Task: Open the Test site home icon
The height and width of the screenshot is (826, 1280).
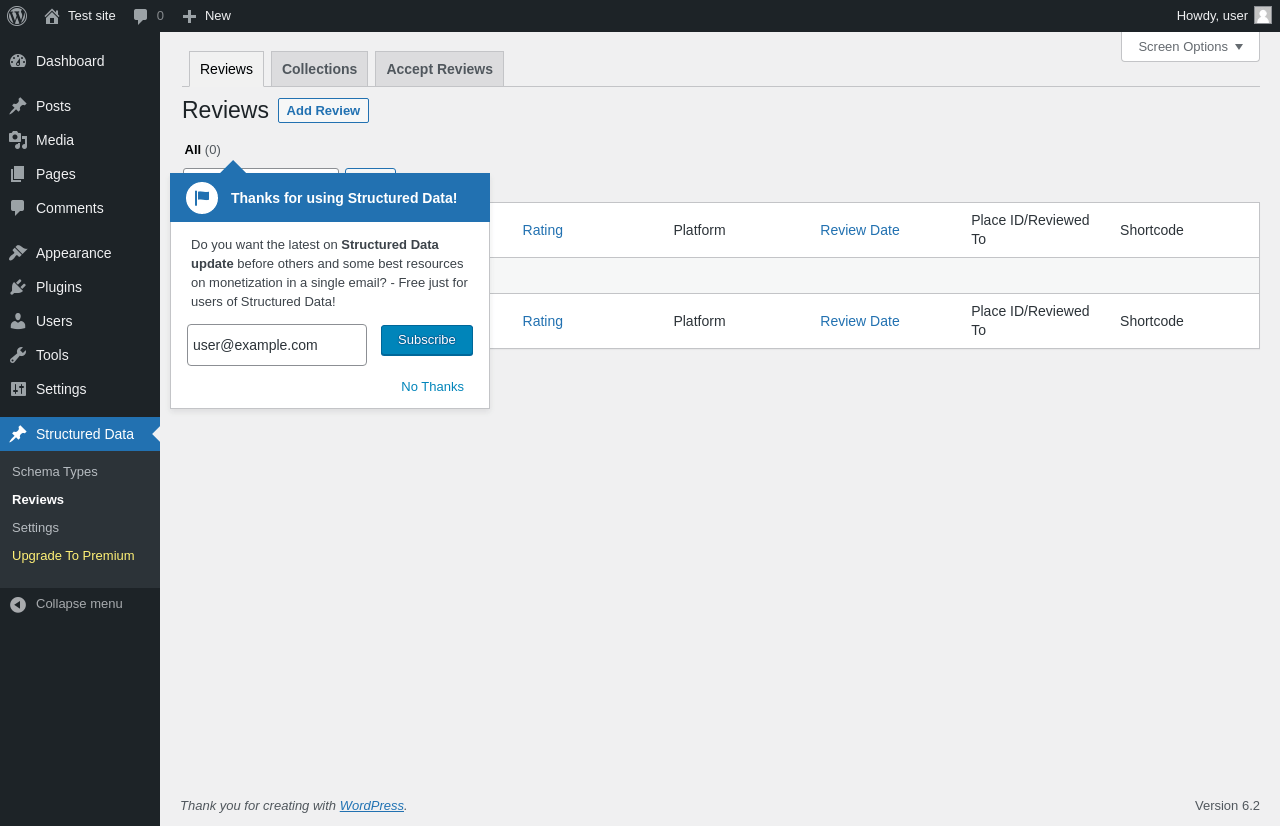Action: [x=52, y=16]
